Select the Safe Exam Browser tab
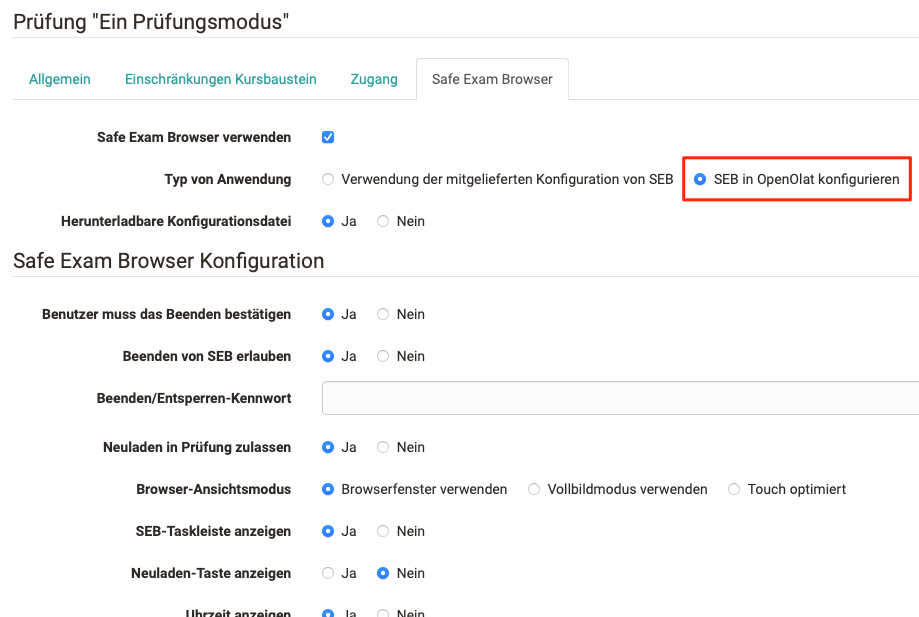This screenshot has width=919, height=617. pyautogui.click(x=492, y=78)
